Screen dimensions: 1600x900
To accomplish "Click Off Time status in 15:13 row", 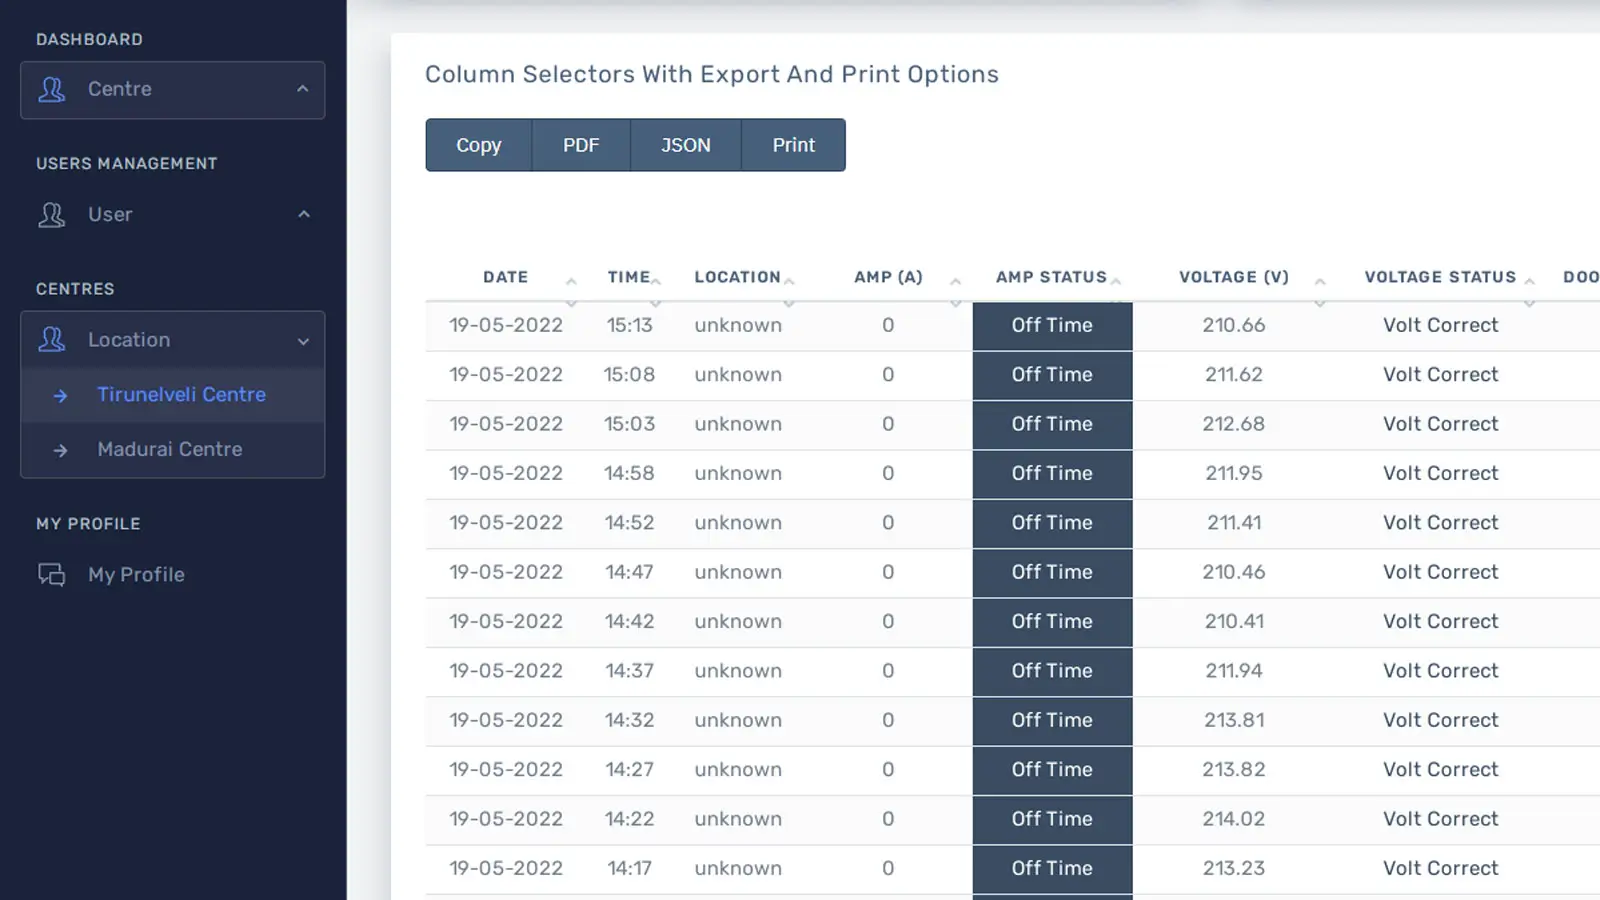I will (x=1052, y=326).
